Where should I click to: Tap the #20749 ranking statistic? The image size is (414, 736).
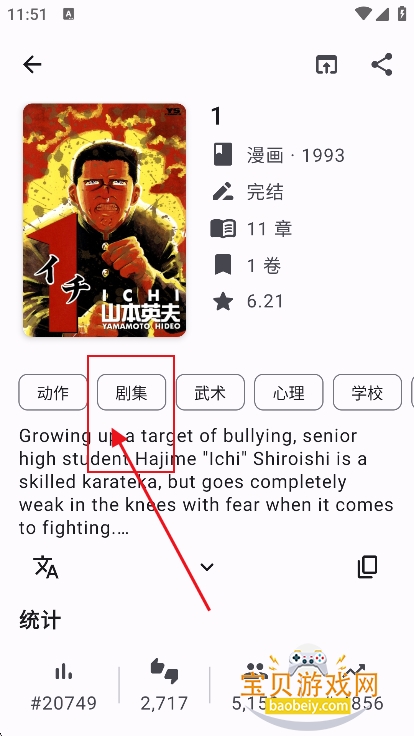63,703
